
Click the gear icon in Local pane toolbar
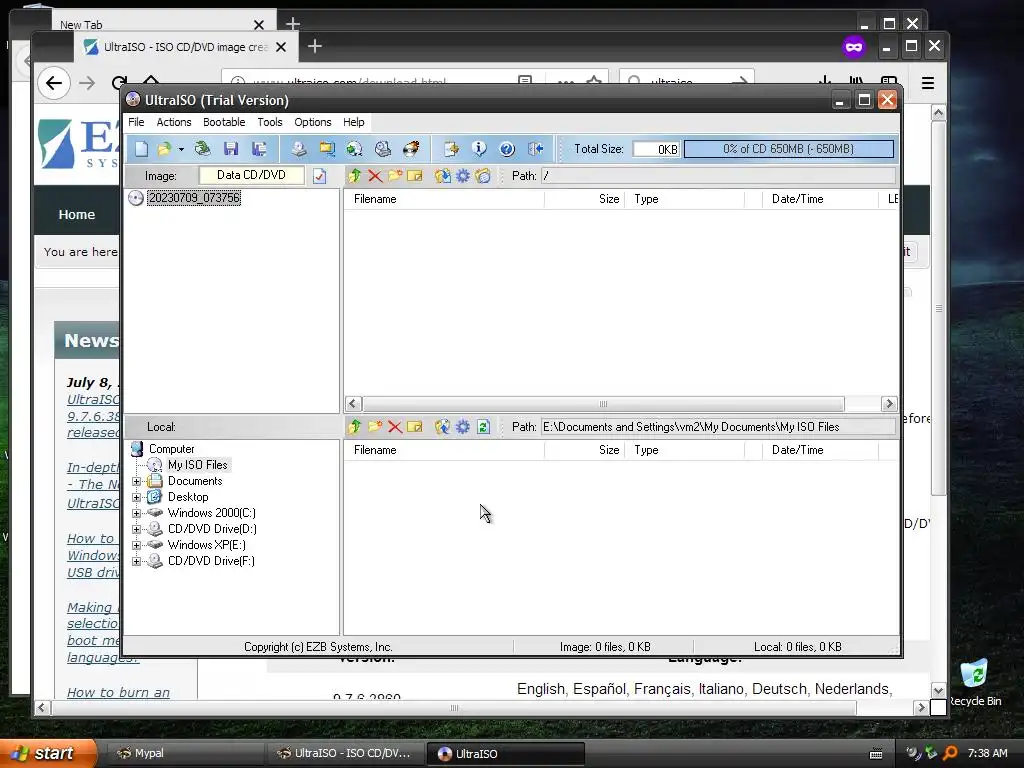(x=462, y=426)
